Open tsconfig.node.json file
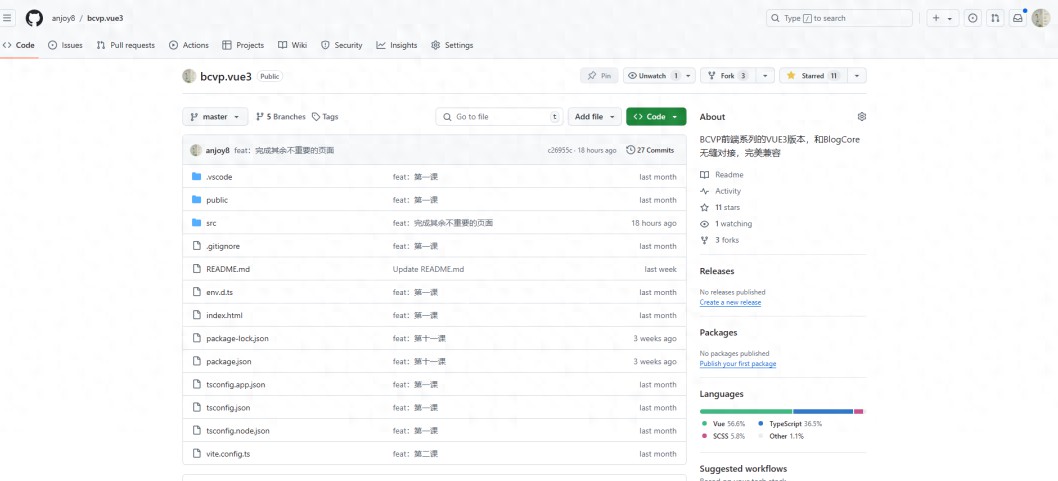 point(238,431)
